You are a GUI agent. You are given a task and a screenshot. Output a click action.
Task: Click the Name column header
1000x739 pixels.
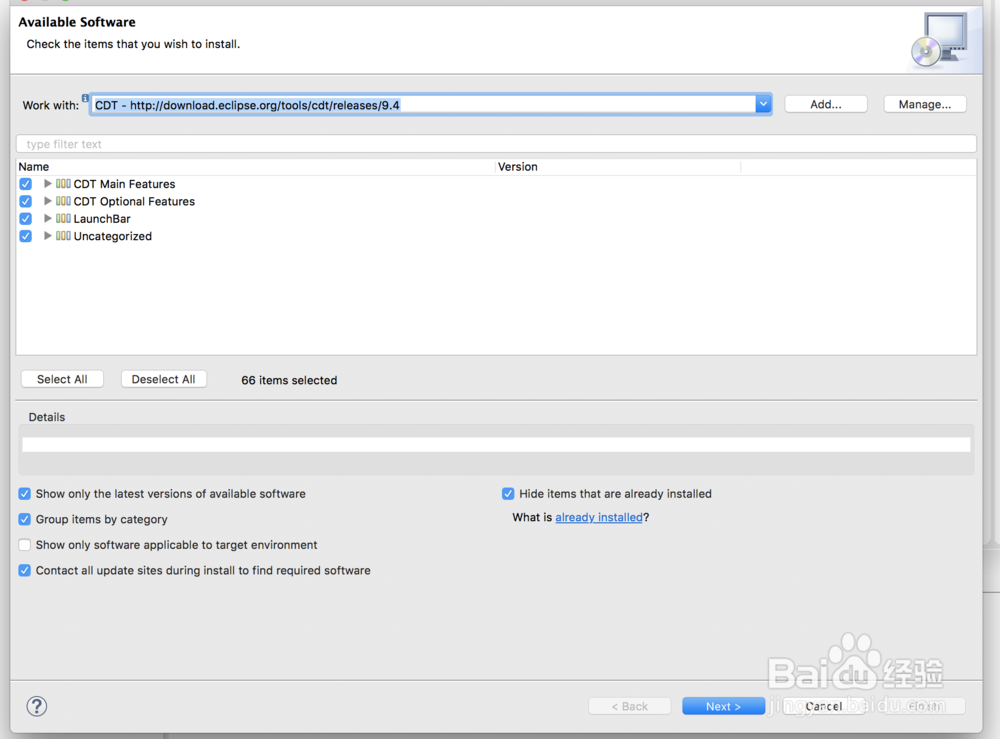pyautogui.click(x=256, y=166)
